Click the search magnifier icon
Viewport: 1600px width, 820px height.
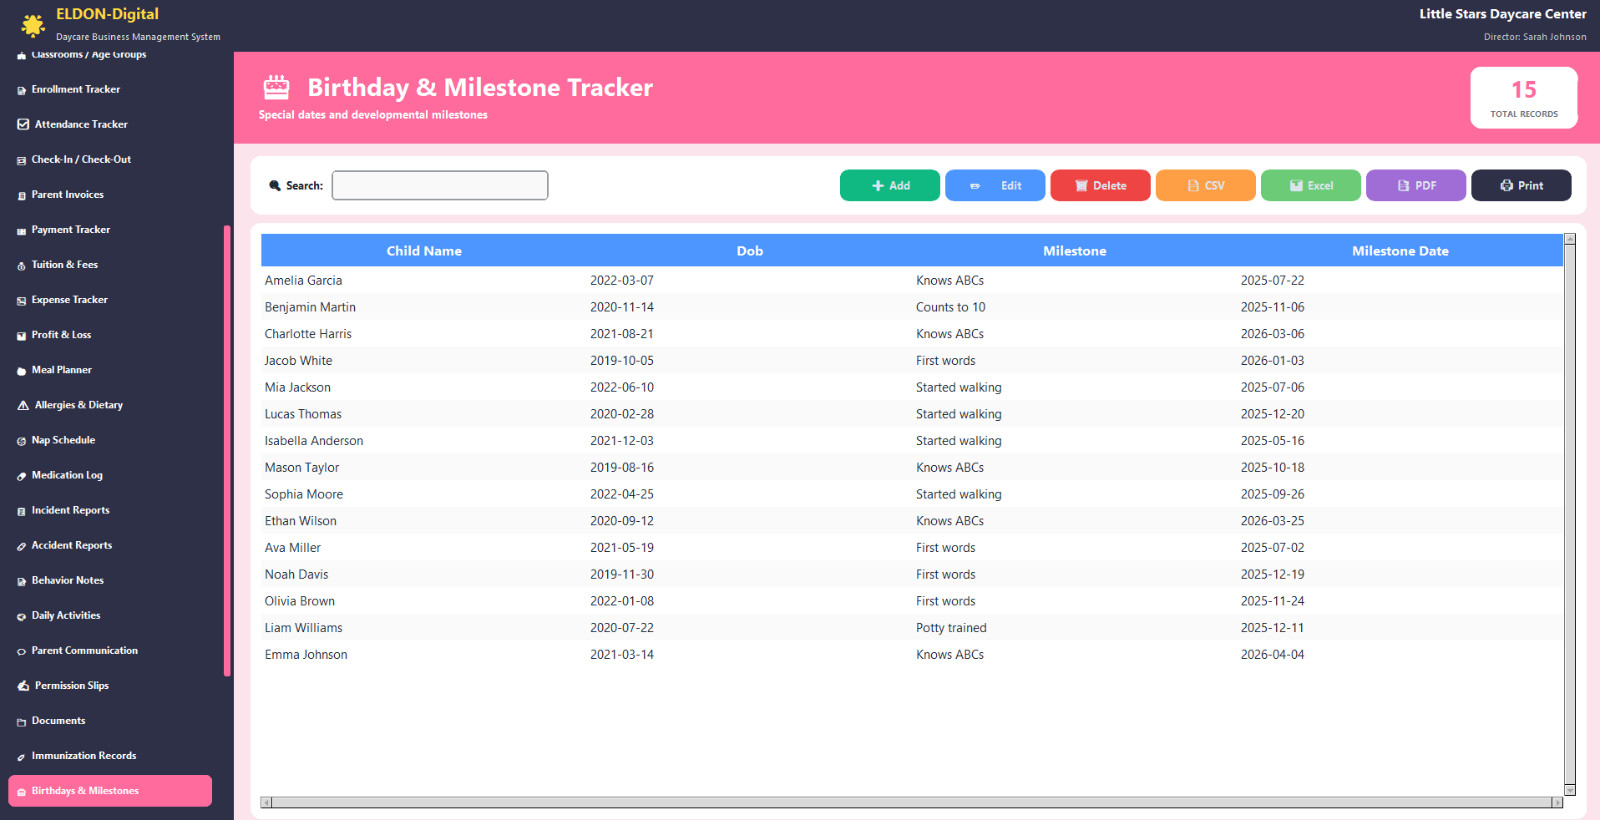(x=275, y=185)
